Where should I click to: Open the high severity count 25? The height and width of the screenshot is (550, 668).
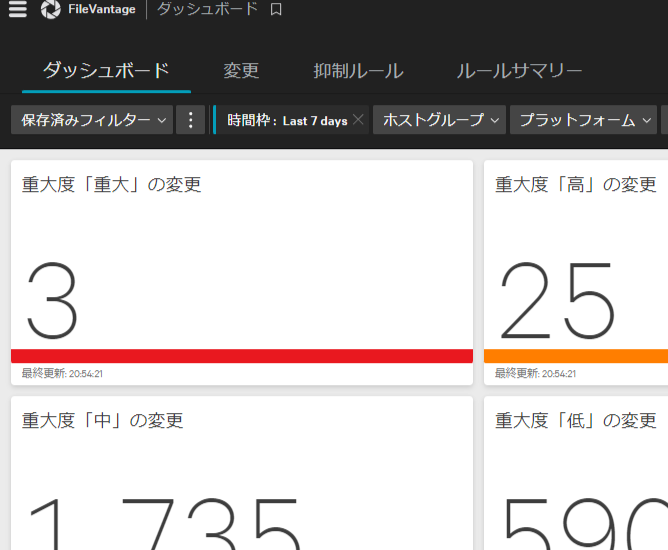click(x=557, y=300)
